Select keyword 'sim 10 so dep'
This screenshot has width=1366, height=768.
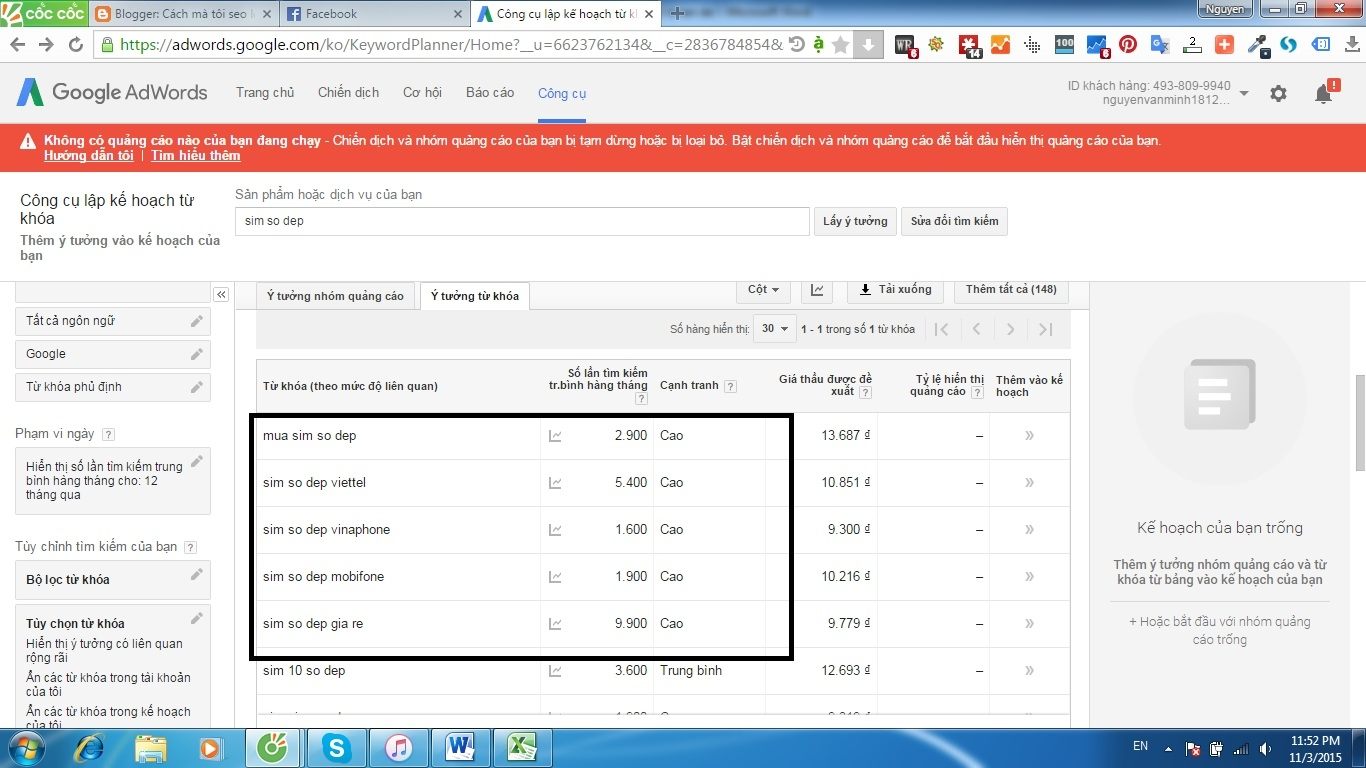(x=304, y=671)
